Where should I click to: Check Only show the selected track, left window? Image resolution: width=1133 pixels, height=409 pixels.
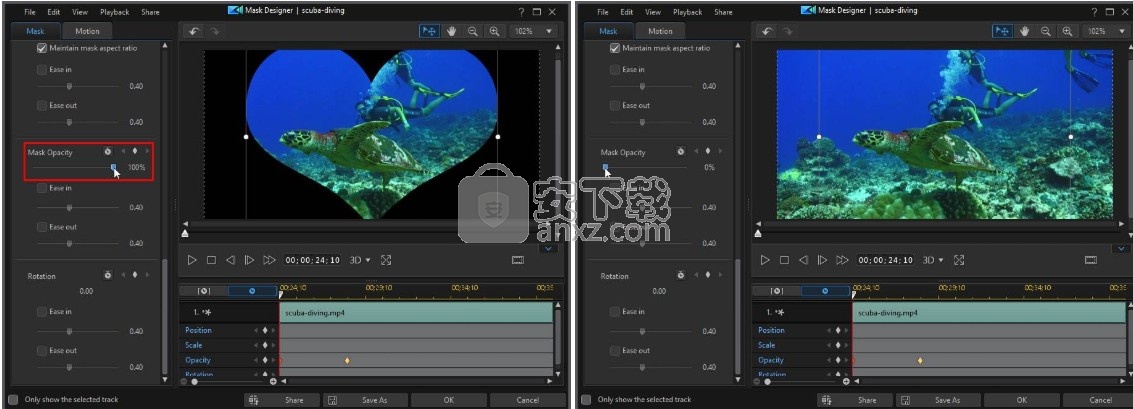pos(13,400)
